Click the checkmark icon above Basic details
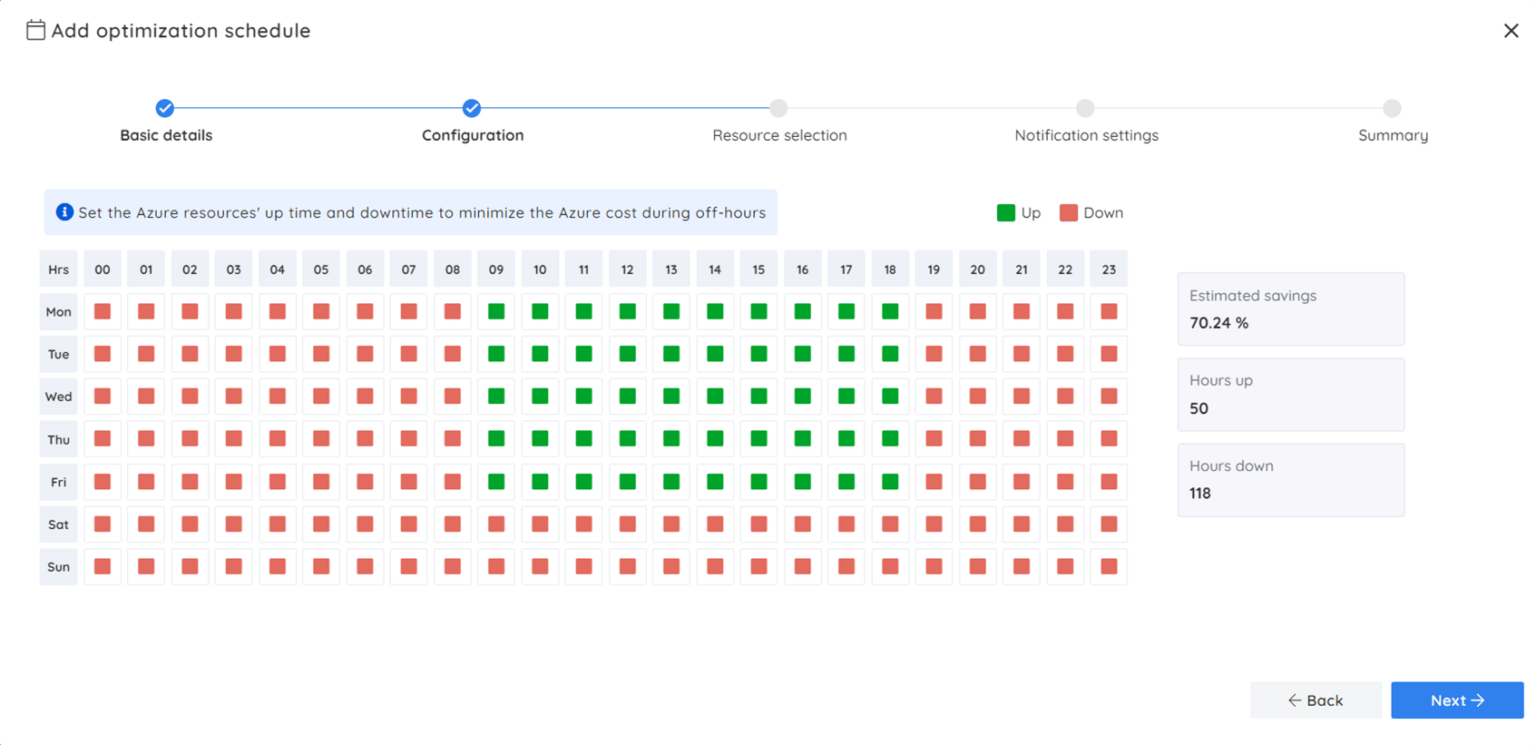Image resolution: width=1536 pixels, height=745 pixels. click(x=165, y=108)
